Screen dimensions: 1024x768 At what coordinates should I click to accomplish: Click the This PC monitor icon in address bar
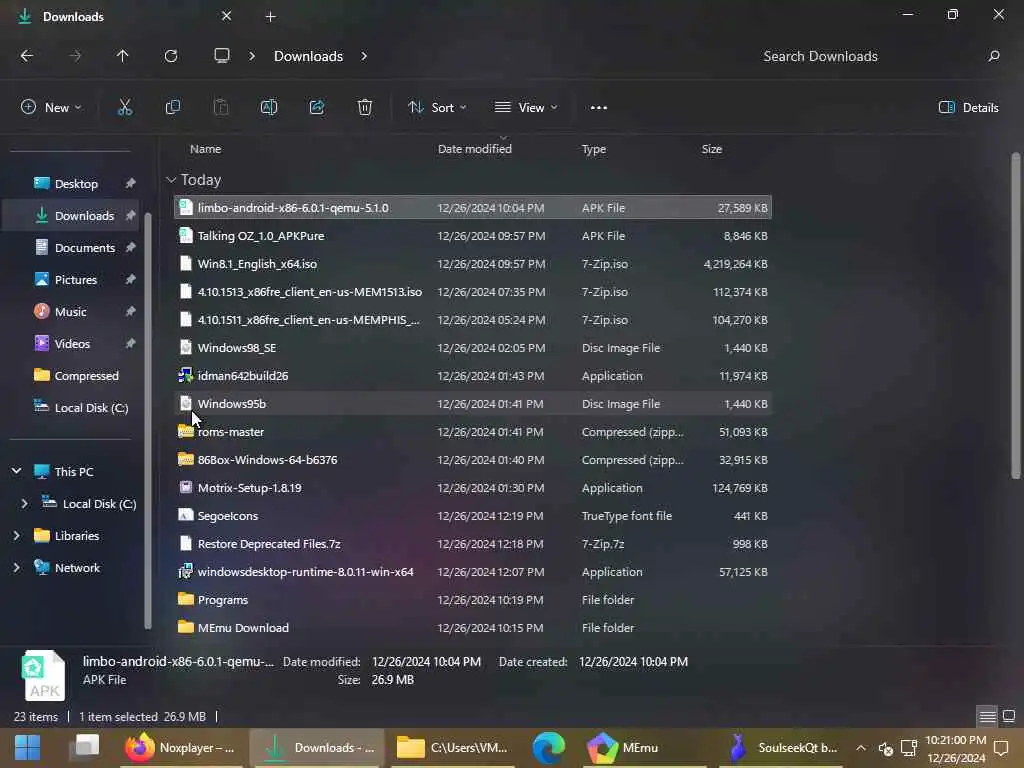pos(222,56)
